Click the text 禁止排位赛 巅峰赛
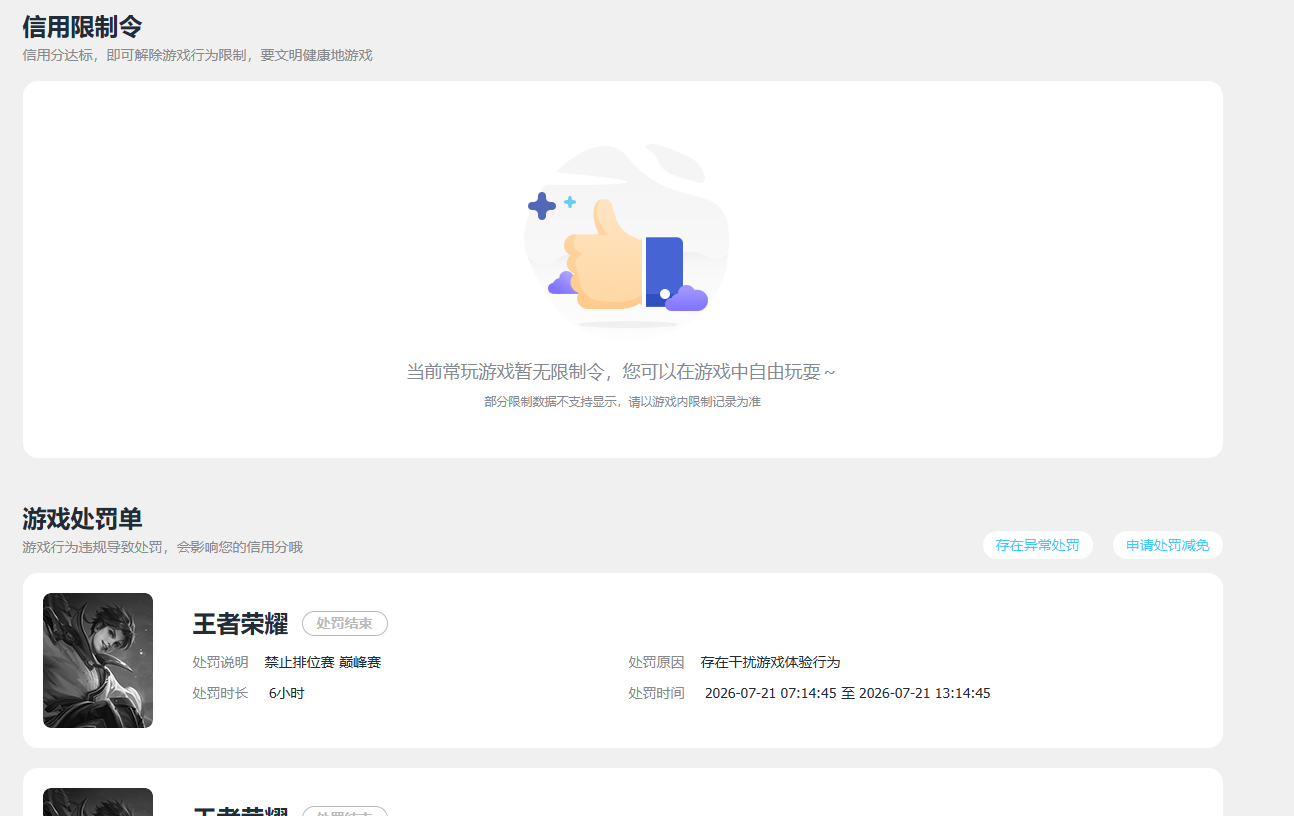The height and width of the screenshot is (816, 1294). (323, 662)
